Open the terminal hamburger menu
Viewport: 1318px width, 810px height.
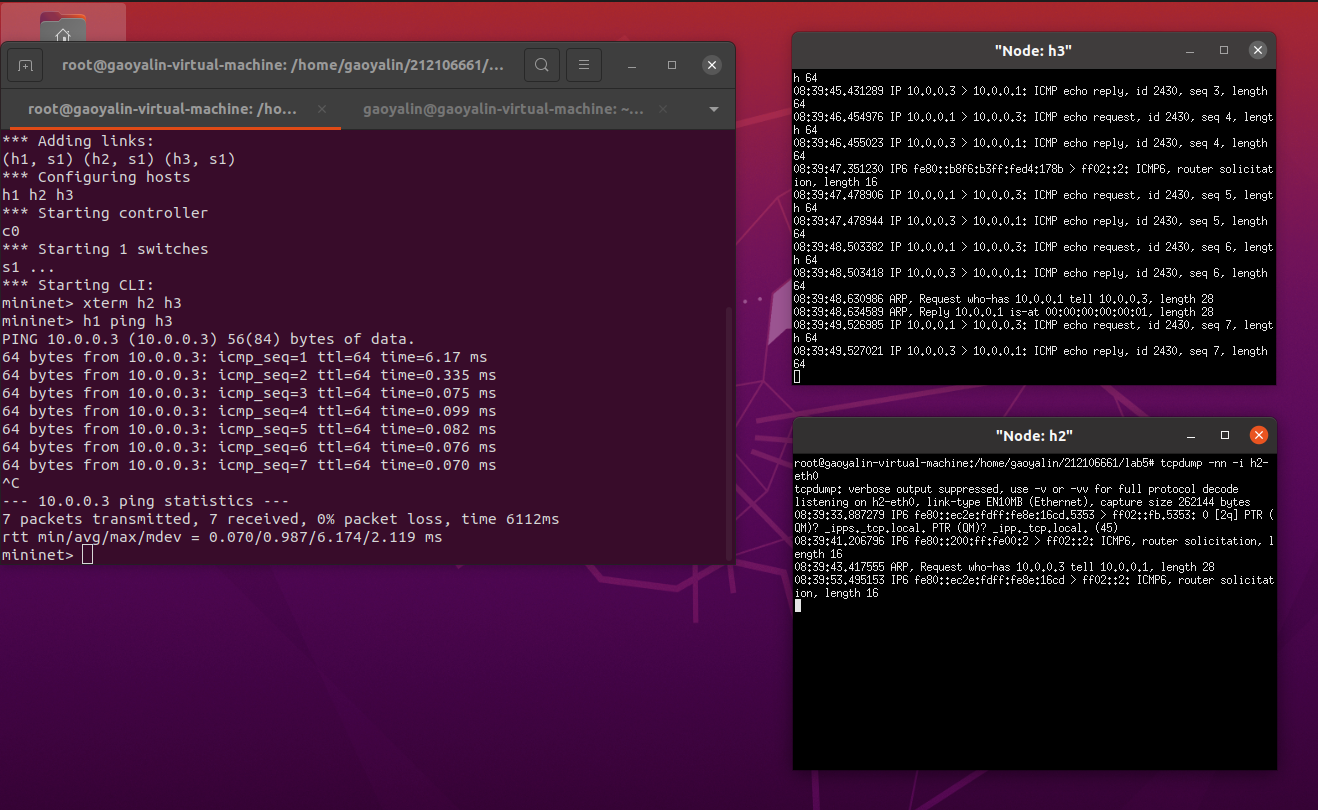(585, 66)
